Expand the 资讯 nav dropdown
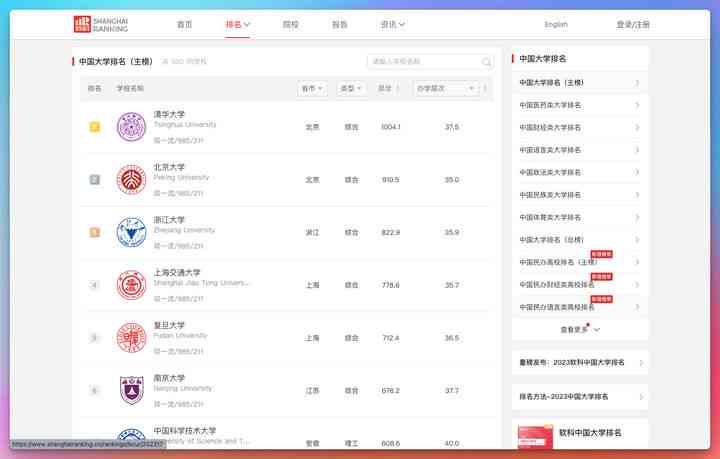Screen dimensions: 720x459 pyautogui.click(x=393, y=24)
